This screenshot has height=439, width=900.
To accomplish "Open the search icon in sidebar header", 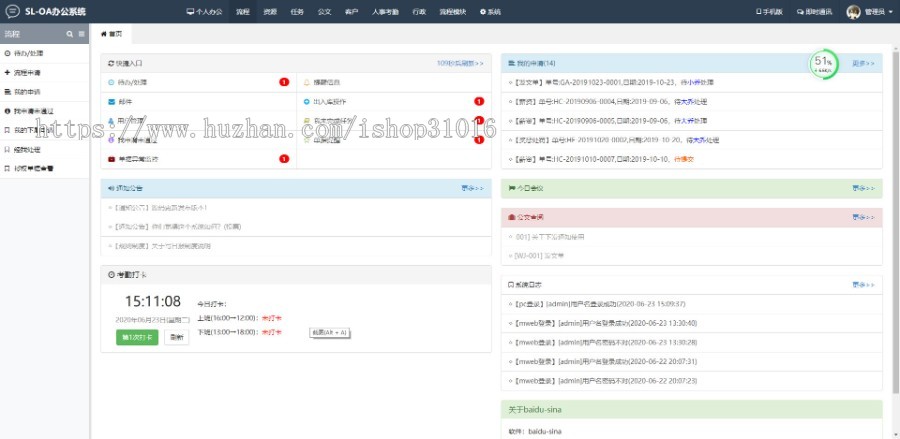I will tap(69, 34).
